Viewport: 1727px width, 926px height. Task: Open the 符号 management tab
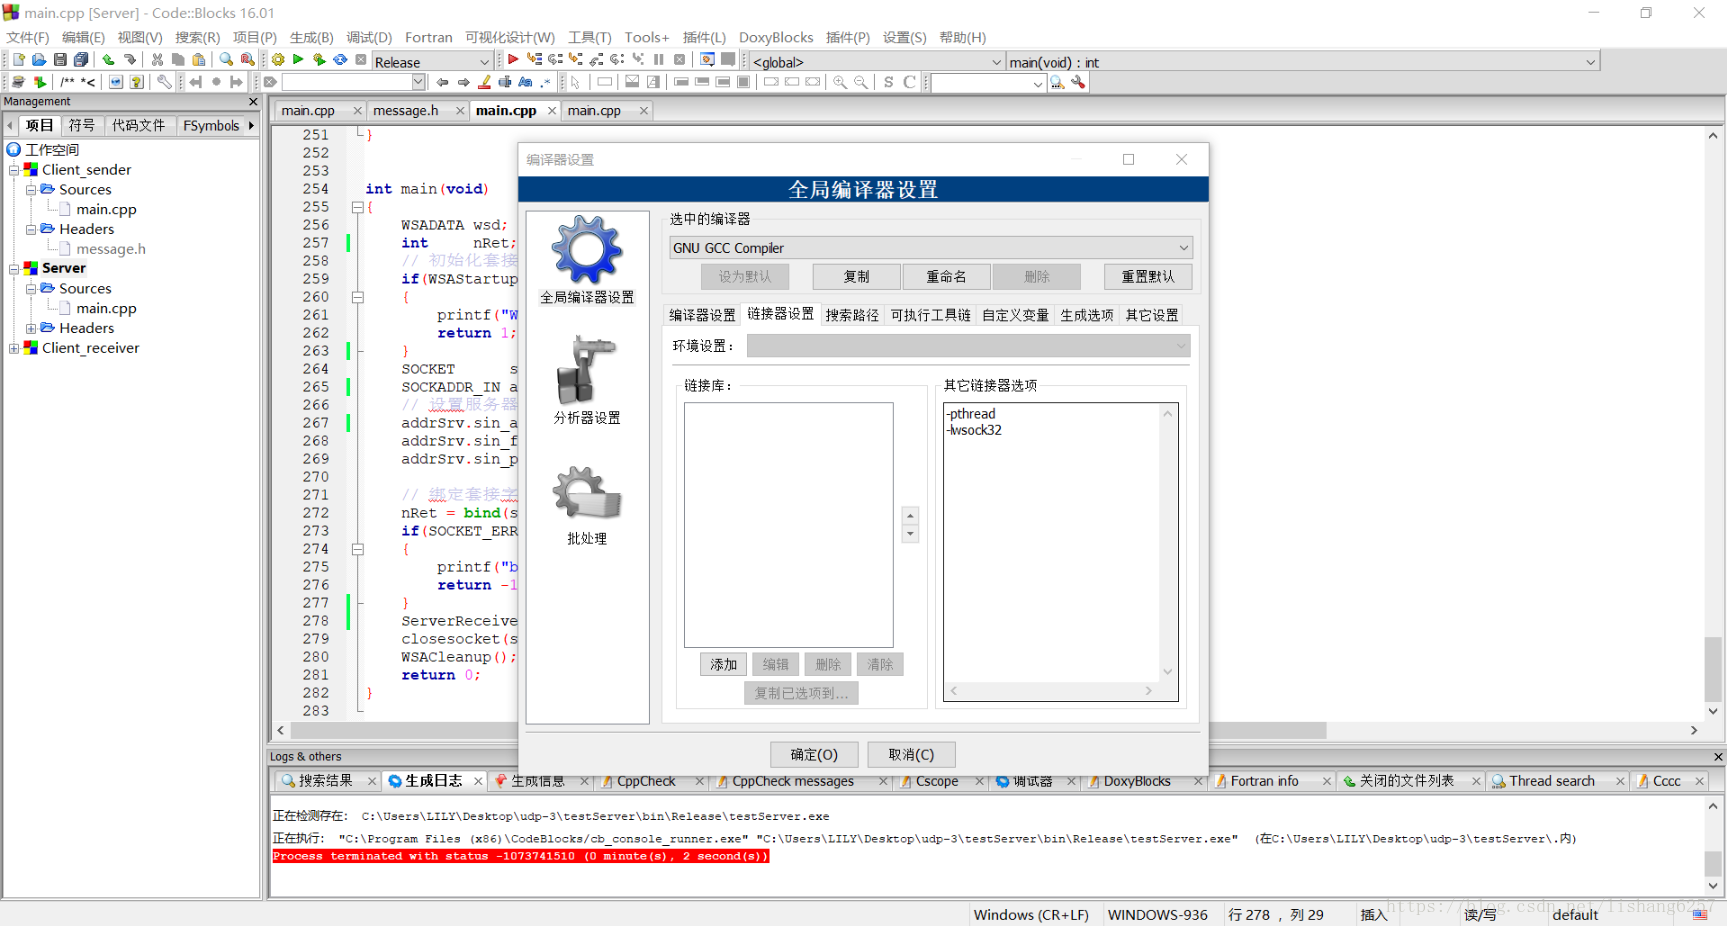coord(82,125)
